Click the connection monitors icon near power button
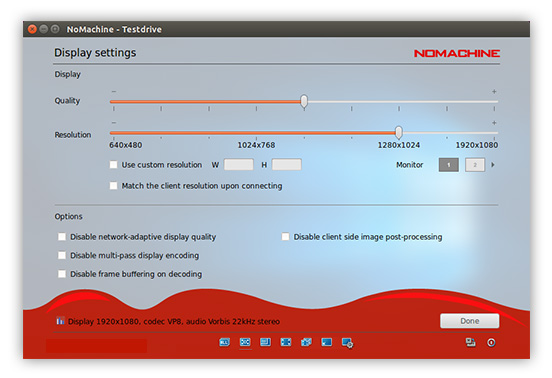The height and width of the screenshot is (378, 552). (x=471, y=342)
